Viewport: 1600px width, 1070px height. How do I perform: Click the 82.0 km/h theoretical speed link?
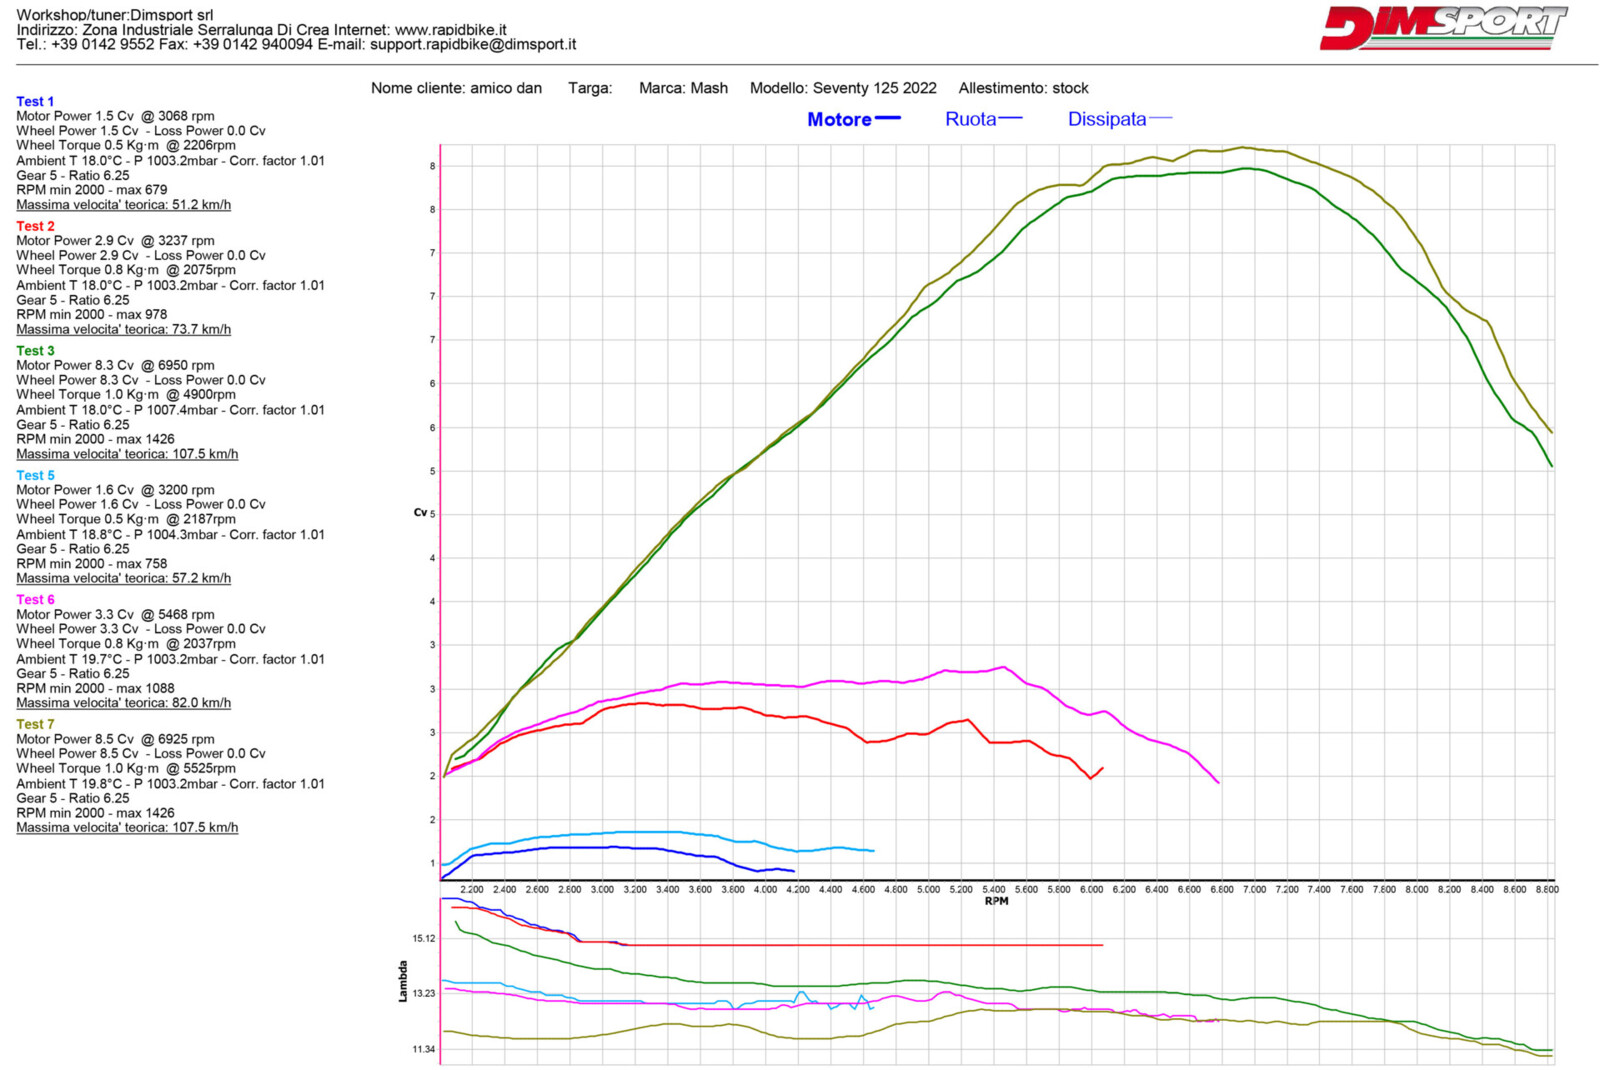click(123, 703)
